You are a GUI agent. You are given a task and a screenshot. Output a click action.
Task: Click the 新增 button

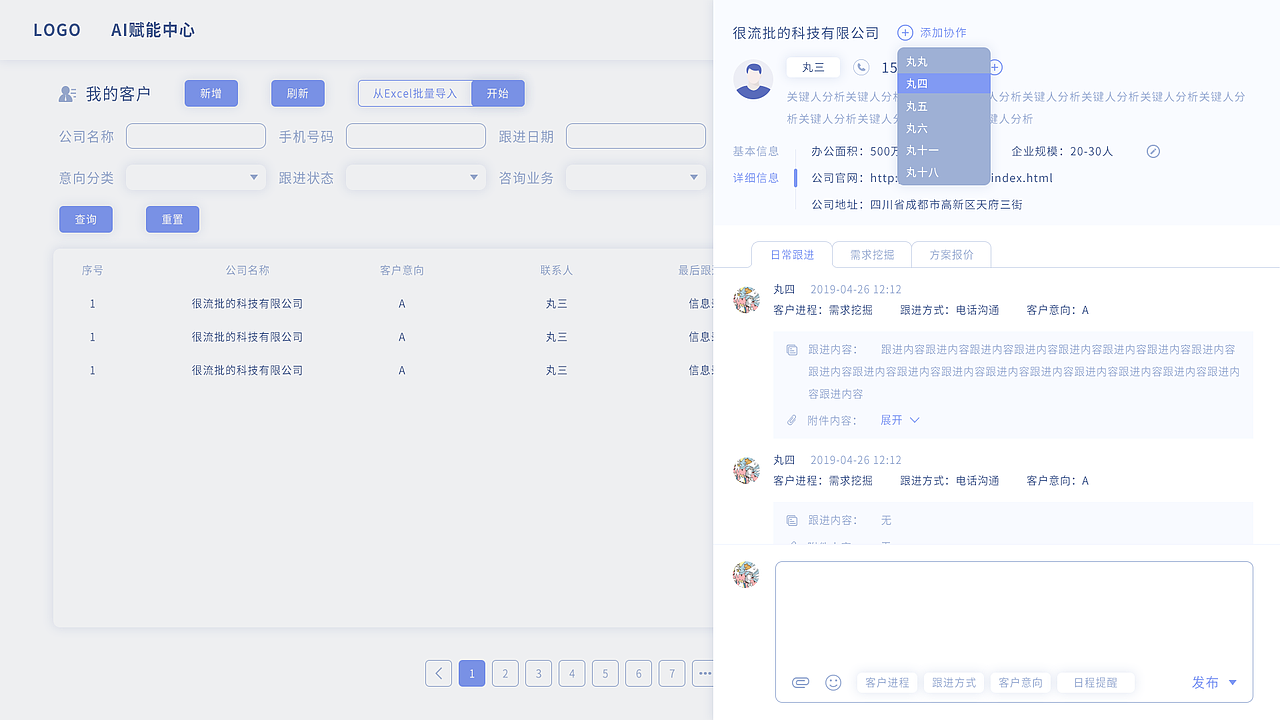pos(210,93)
